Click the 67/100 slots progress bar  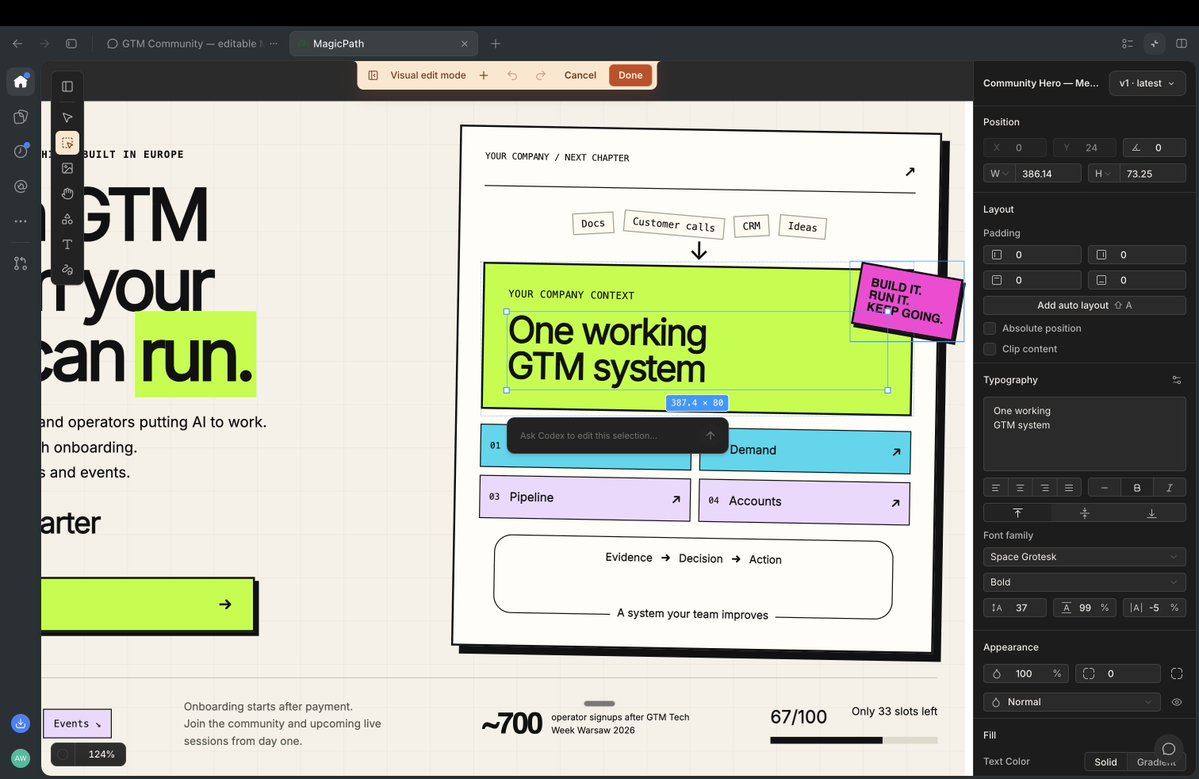[853, 740]
